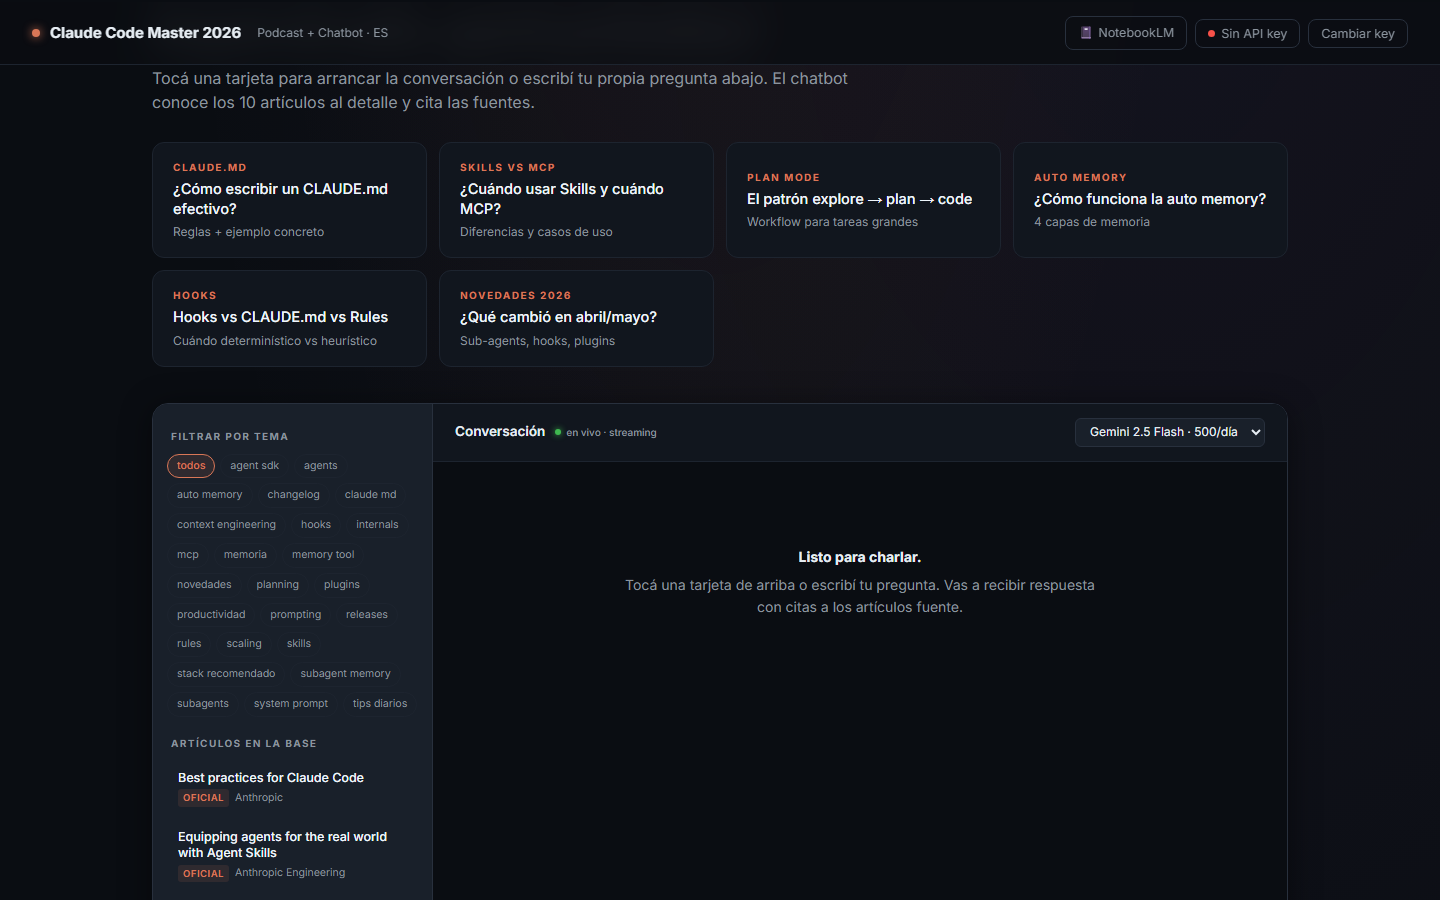Filter articles by 'claude md'
This screenshot has width=1440, height=900.
370,495
